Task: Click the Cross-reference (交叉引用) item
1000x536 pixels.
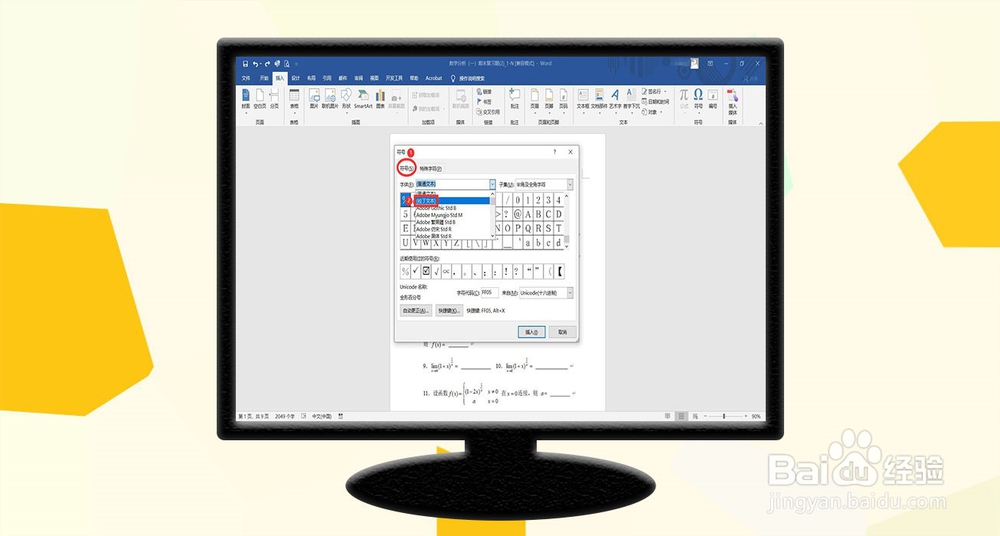Action: tap(488, 112)
